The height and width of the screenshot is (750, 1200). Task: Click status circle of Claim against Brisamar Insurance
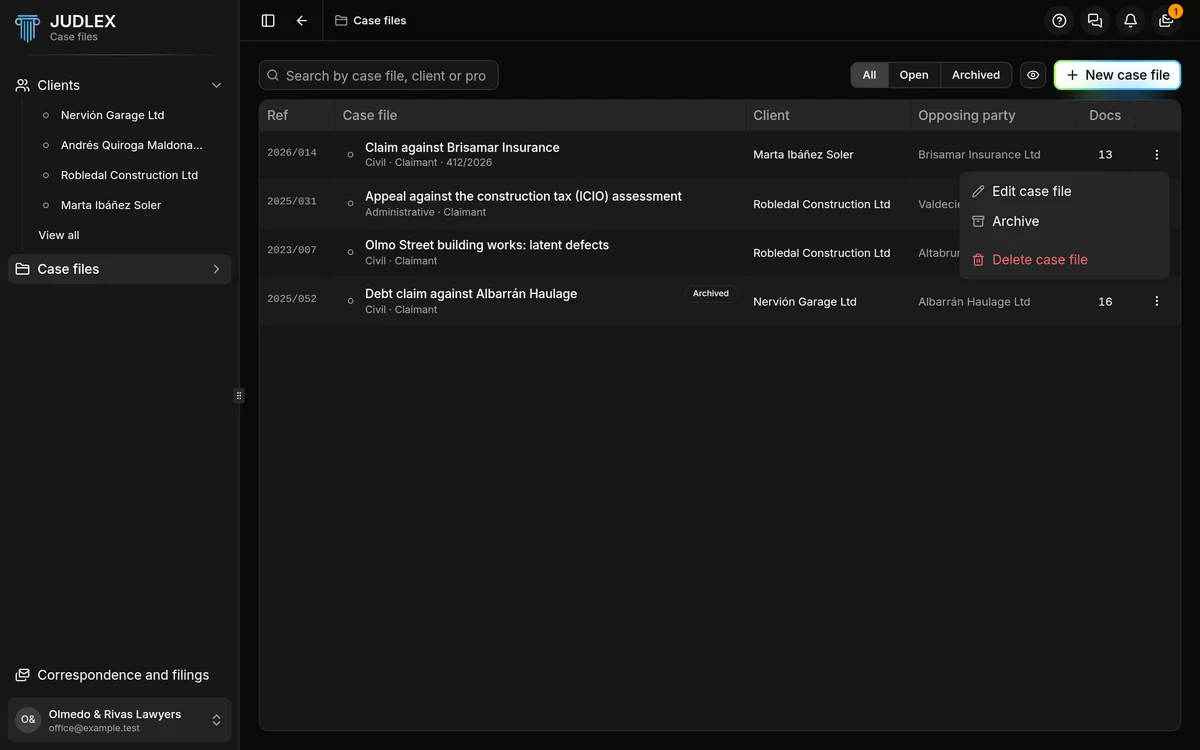350,155
